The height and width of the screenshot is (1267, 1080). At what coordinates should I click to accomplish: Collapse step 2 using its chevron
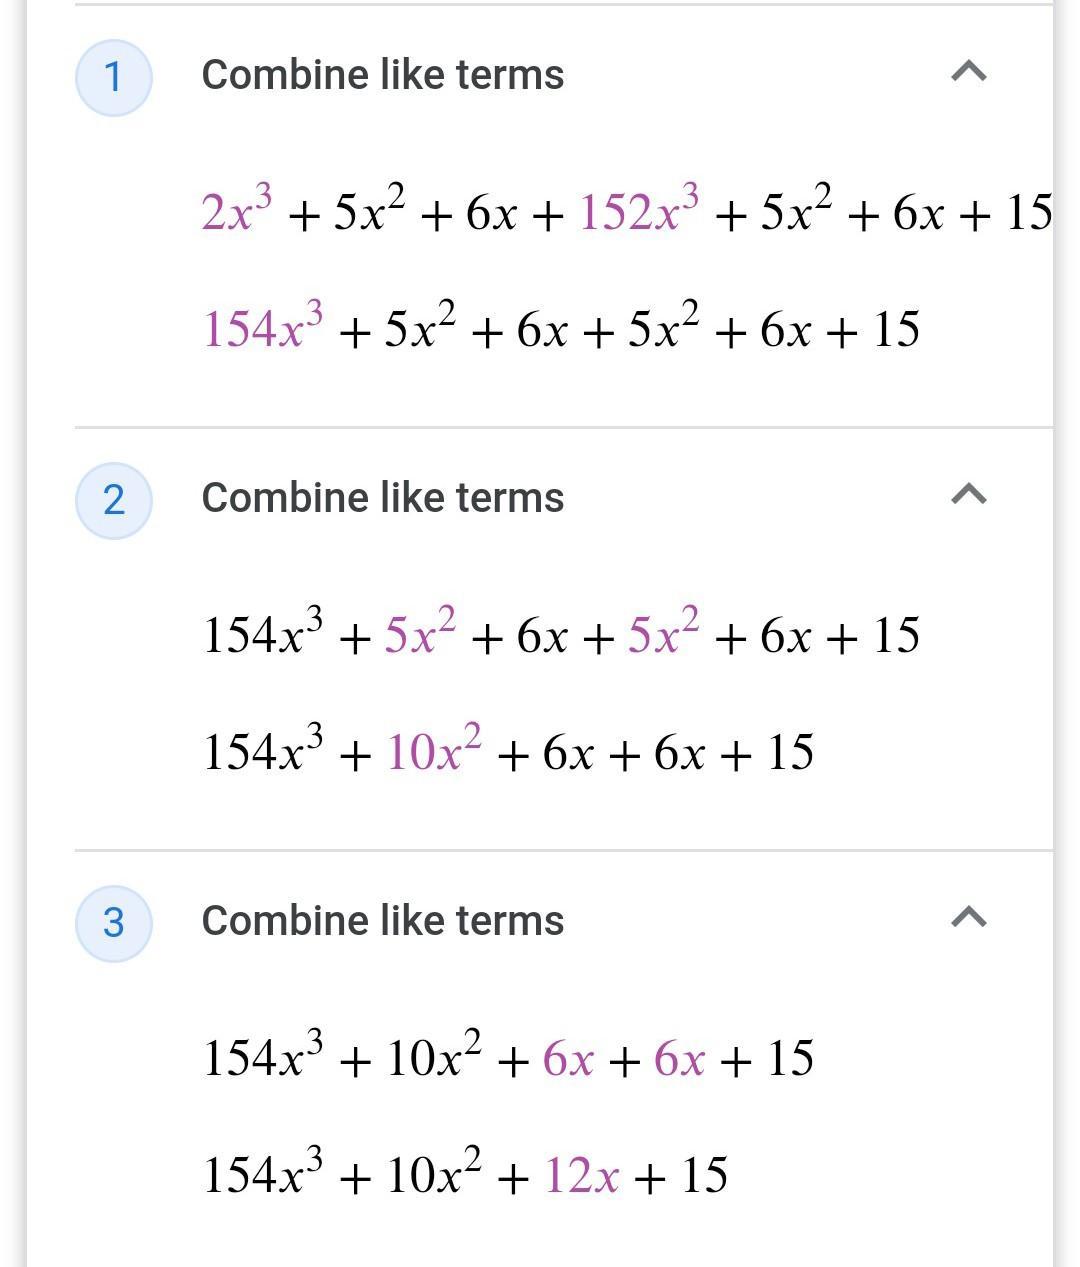[x=968, y=494]
